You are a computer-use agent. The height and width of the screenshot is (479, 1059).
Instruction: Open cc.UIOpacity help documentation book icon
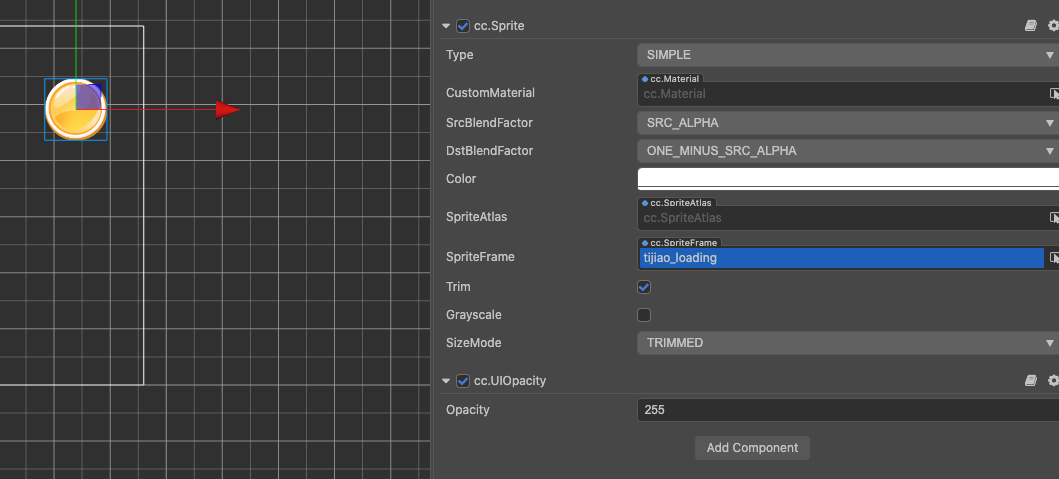(1031, 381)
